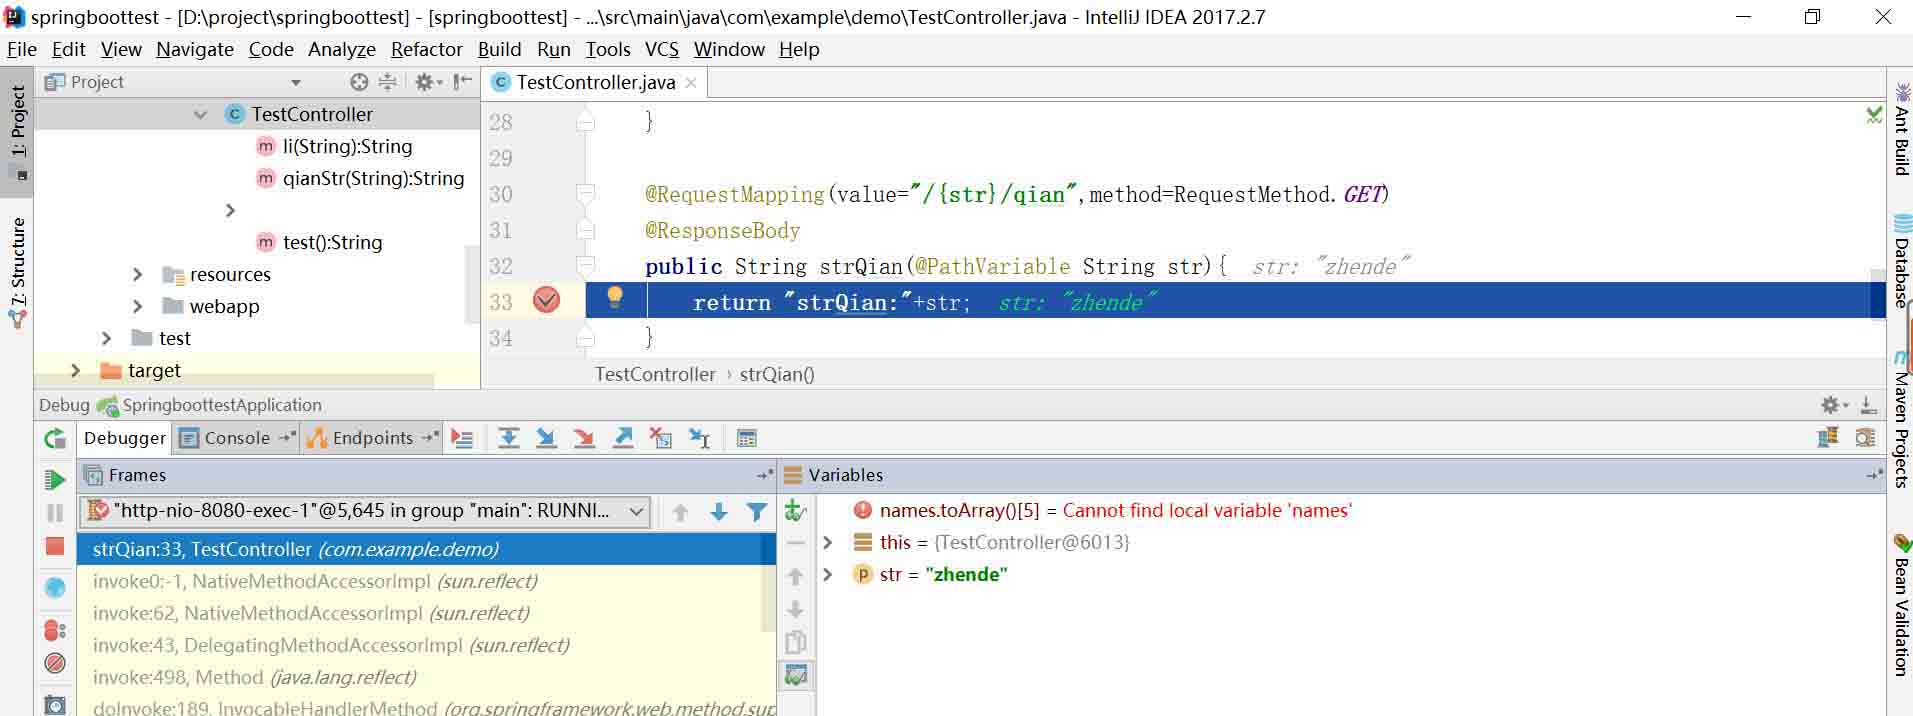Toggle the Structure tool window button
The width and height of the screenshot is (1913, 716).
(18, 273)
